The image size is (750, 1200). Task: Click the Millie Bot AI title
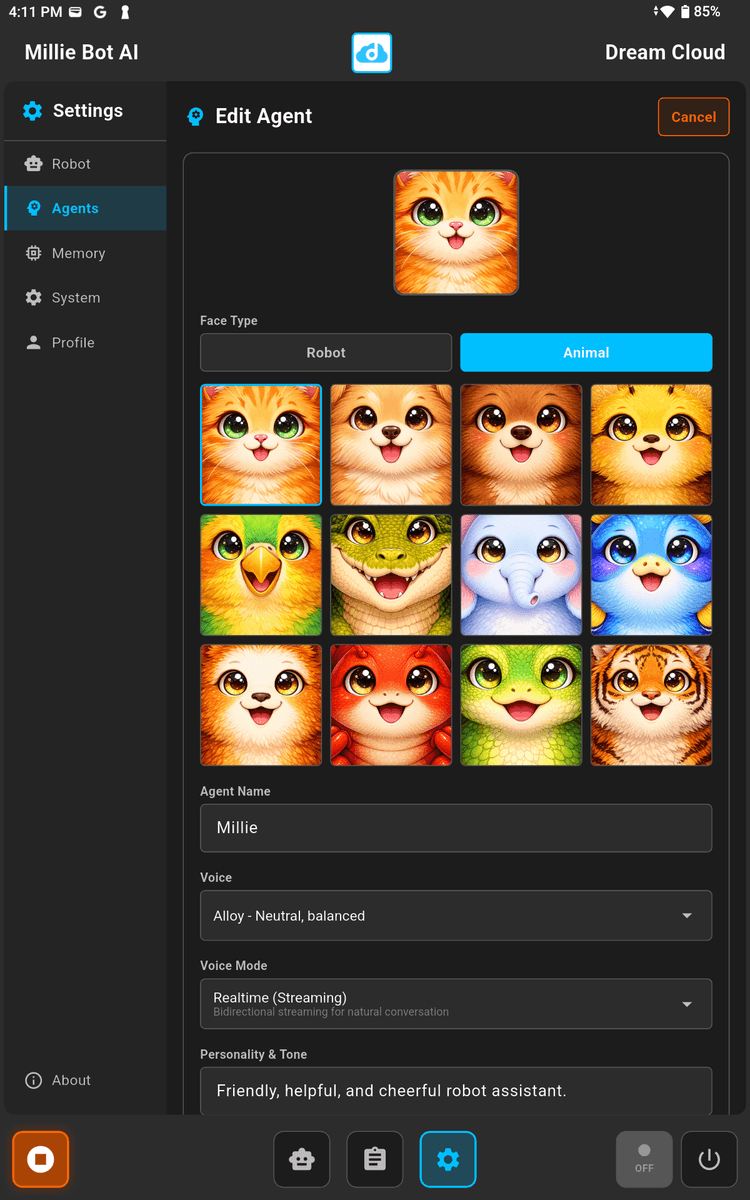click(82, 53)
